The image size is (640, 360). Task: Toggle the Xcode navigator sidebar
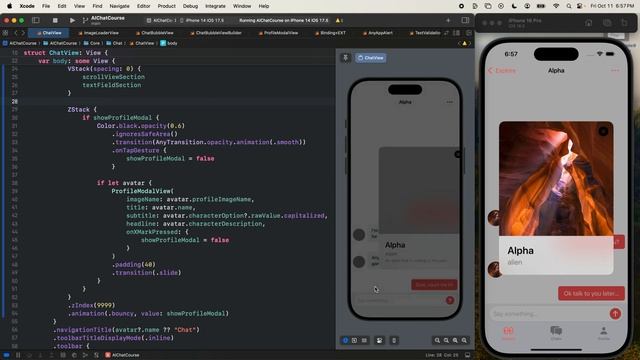click(x=36, y=20)
